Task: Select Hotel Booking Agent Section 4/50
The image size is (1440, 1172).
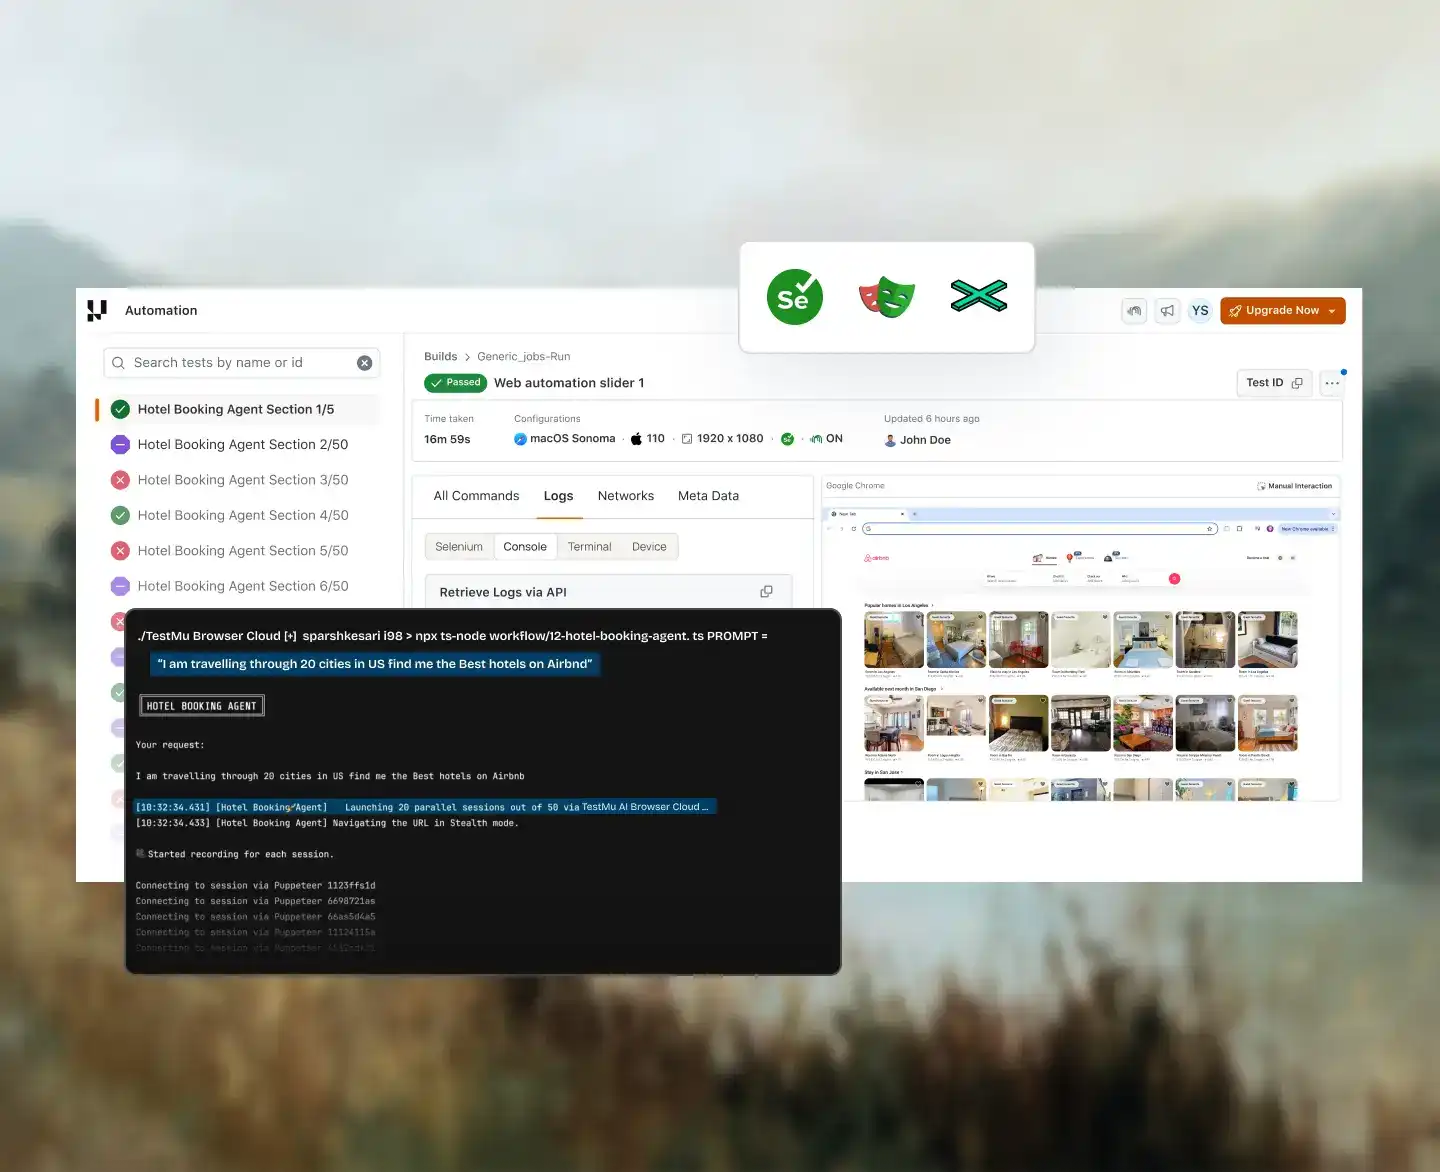Action: (243, 515)
